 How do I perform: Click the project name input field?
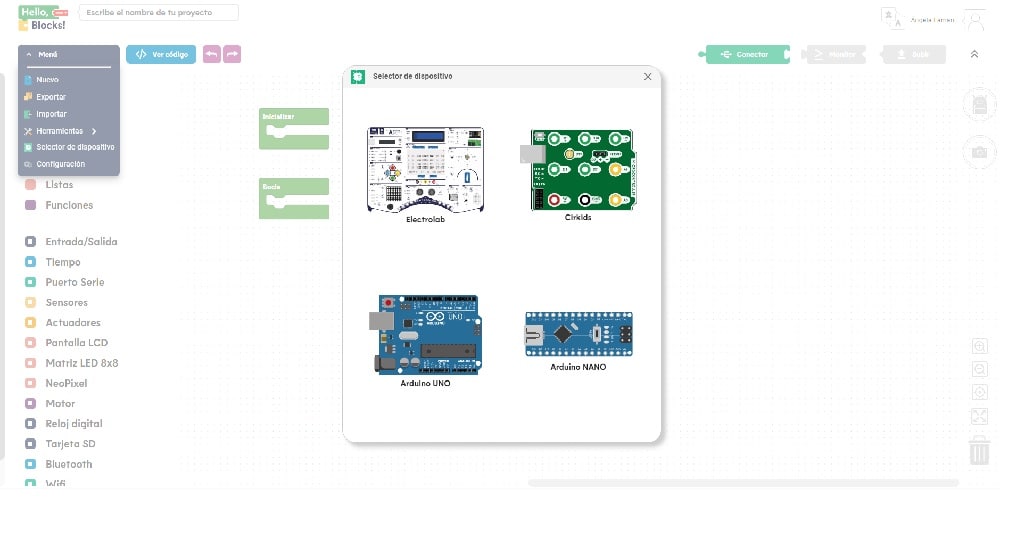[x=158, y=12]
